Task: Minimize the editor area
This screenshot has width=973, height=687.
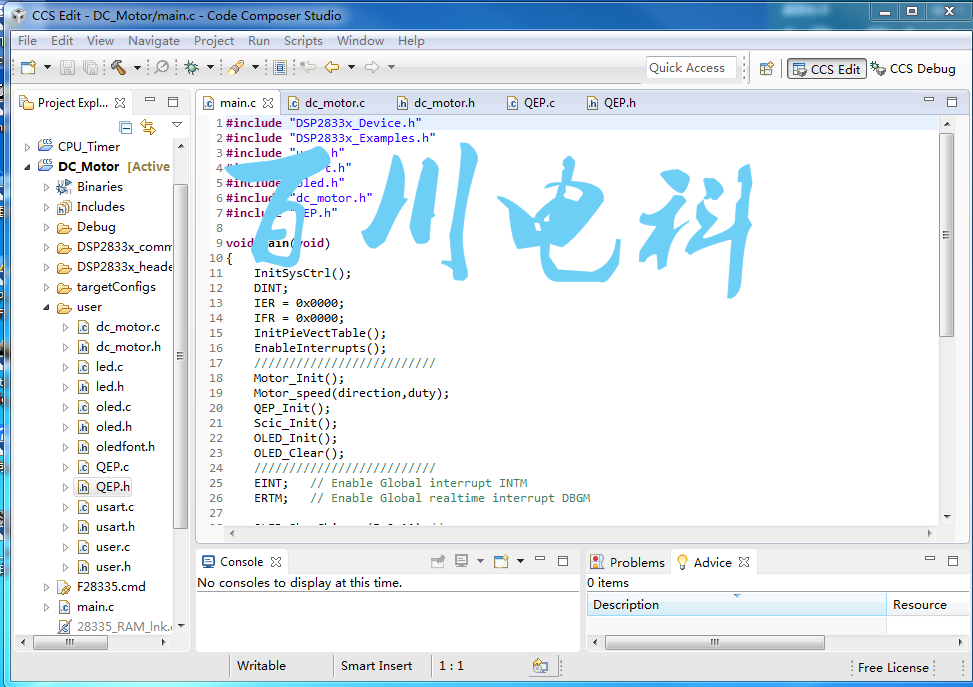Action: pos(929,99)
